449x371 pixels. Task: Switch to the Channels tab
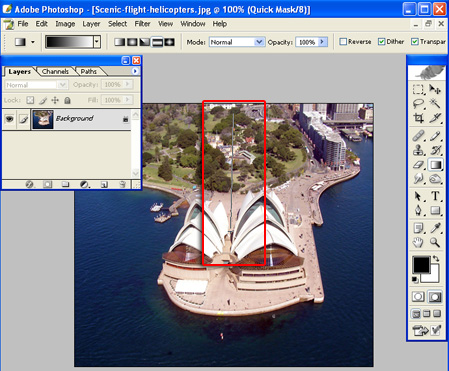point(55,71)
